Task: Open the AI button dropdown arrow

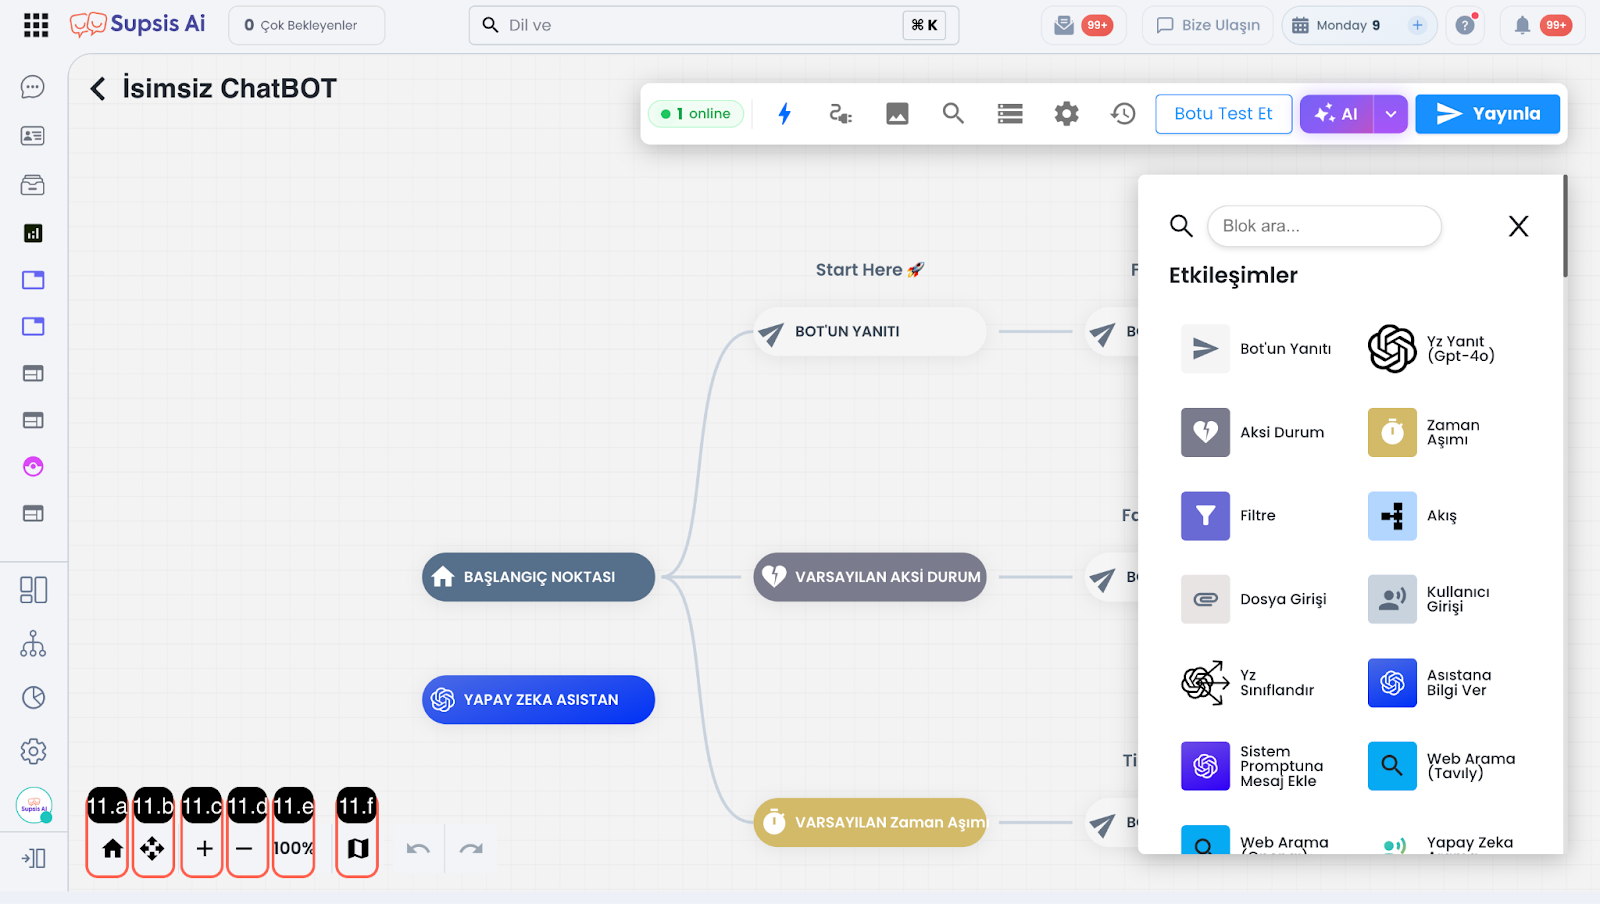Action: pos(1390,114)
